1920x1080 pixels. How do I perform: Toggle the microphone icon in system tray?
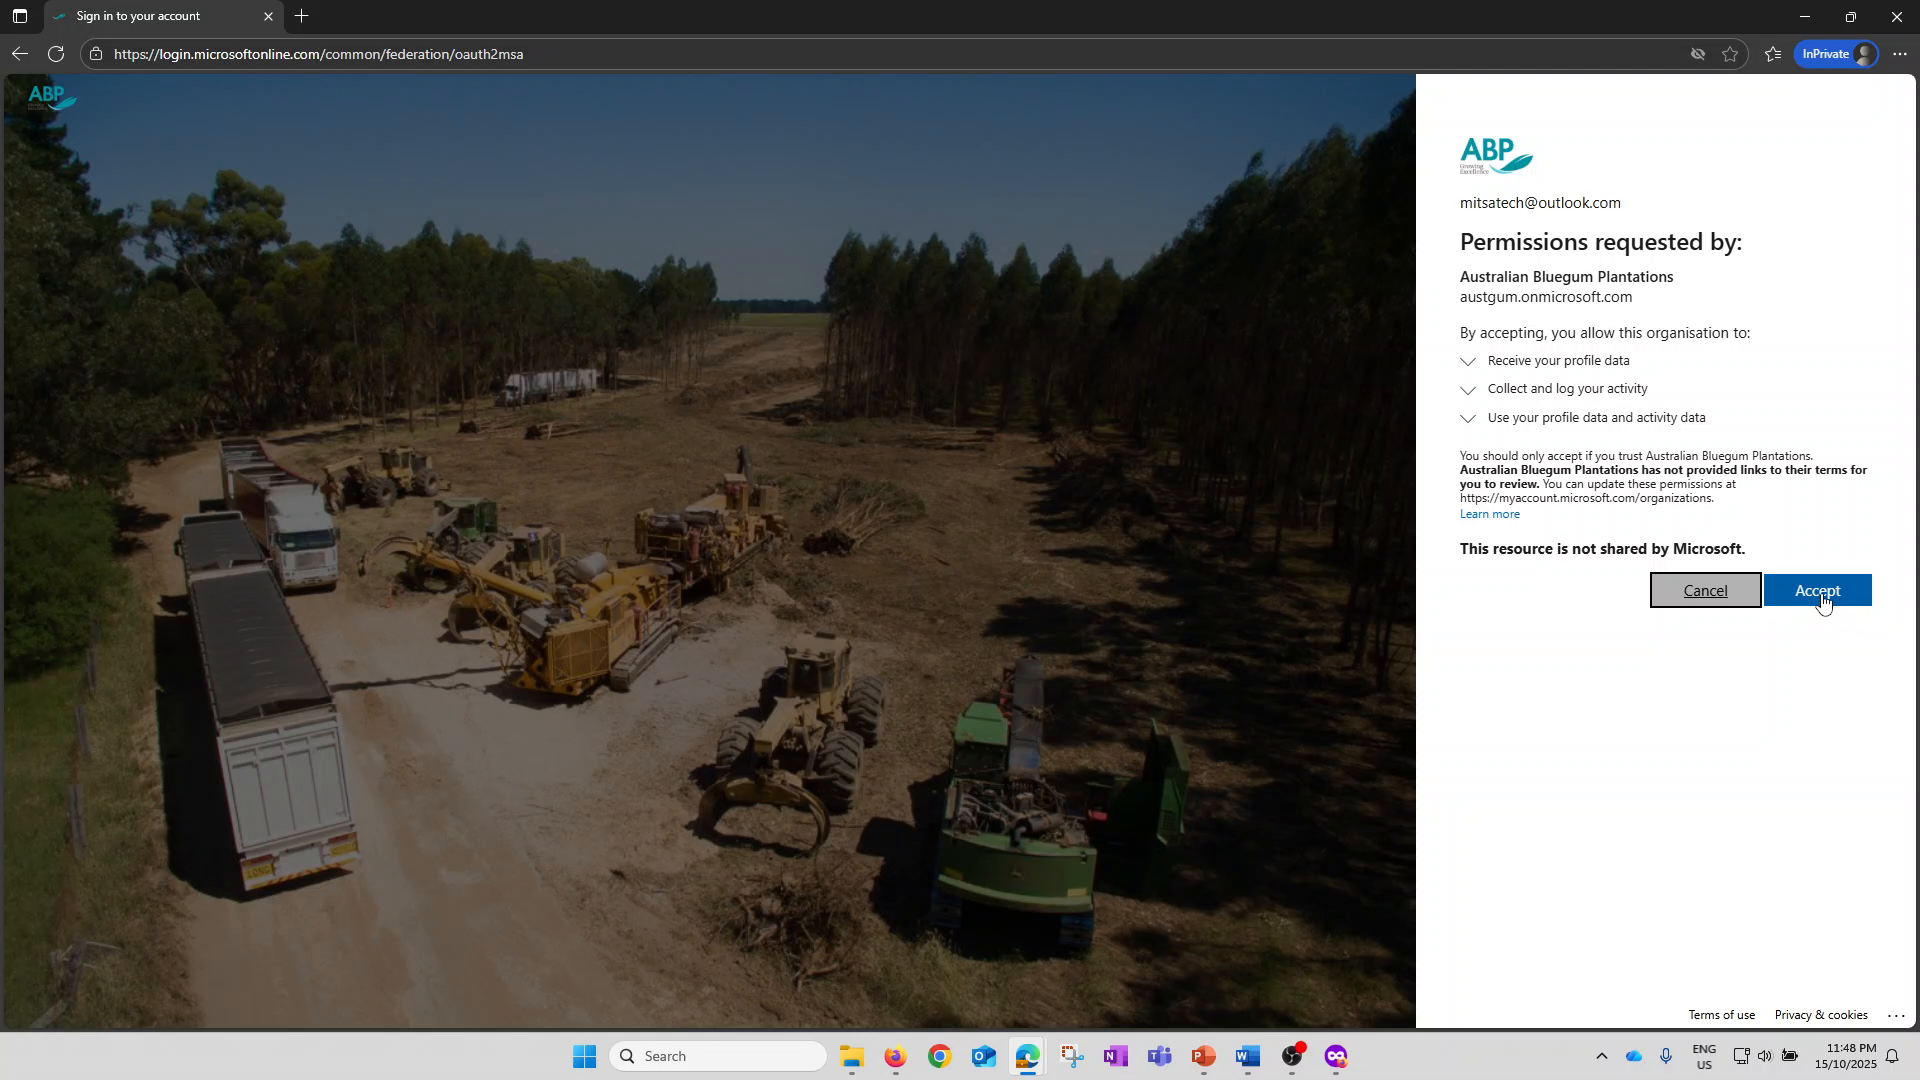(x=1666, y=1055)
